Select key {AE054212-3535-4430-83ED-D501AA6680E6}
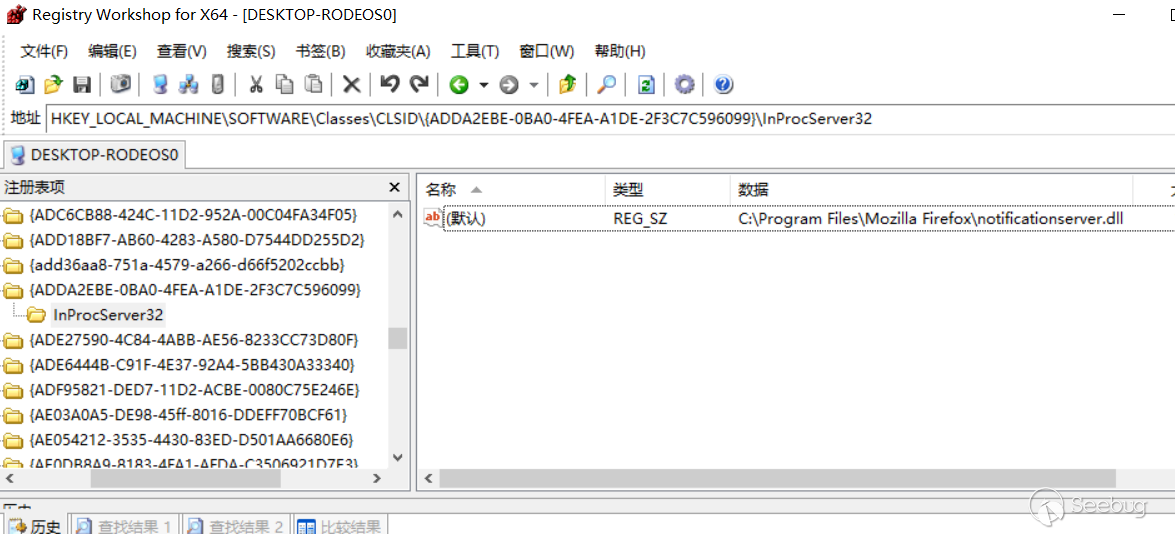This screenshot has height=534, width=1175. pyautogui.click(x=191, y=439)
